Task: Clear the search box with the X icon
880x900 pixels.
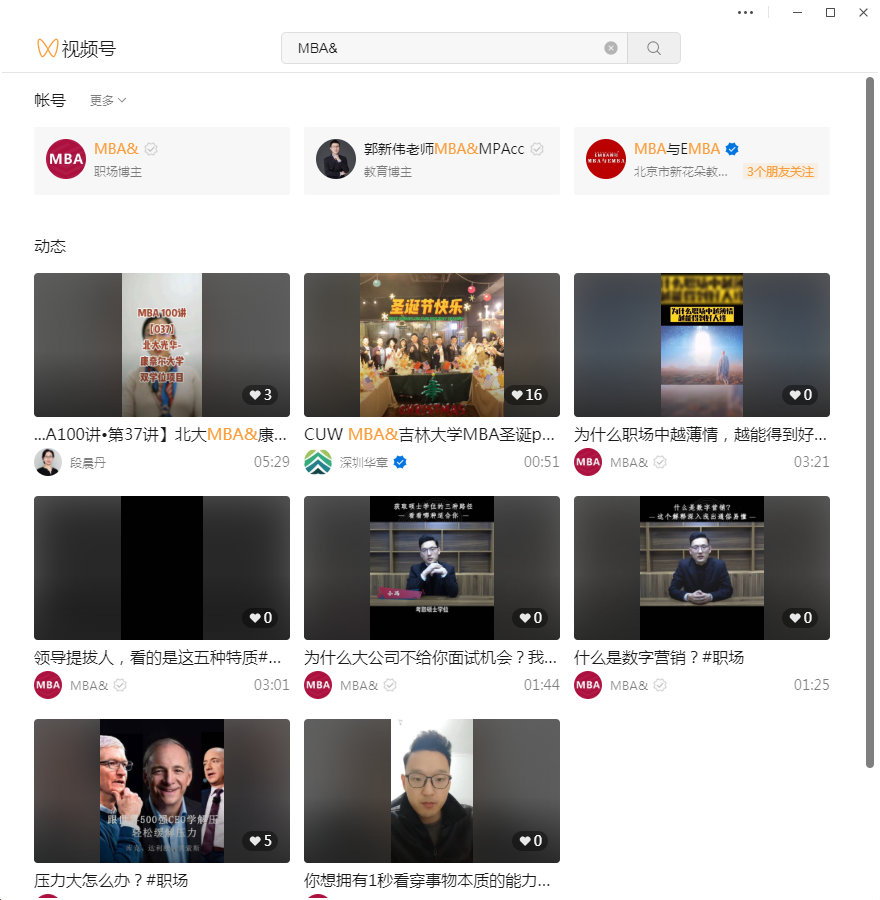Action: tap(611, 48)
